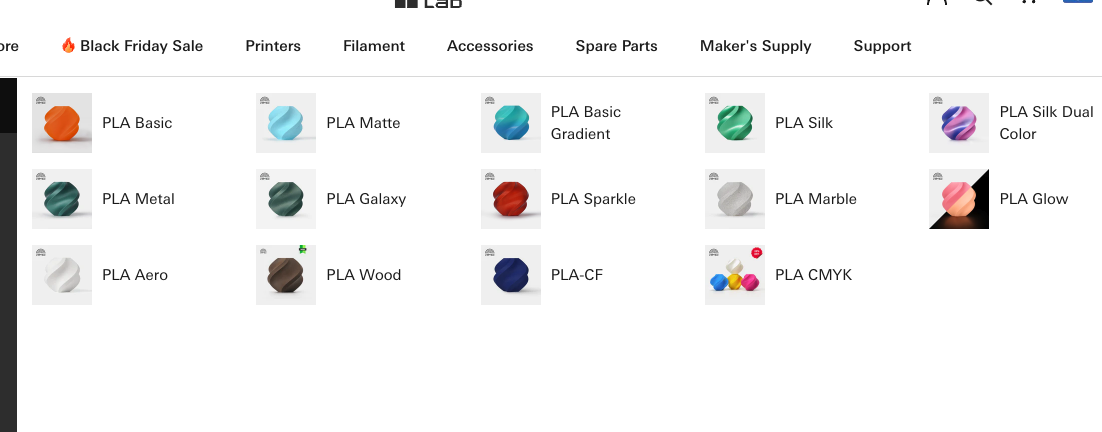Open the PLA Silk Dual Color thumbnail
1102x432 pixels.
[959, 123]
